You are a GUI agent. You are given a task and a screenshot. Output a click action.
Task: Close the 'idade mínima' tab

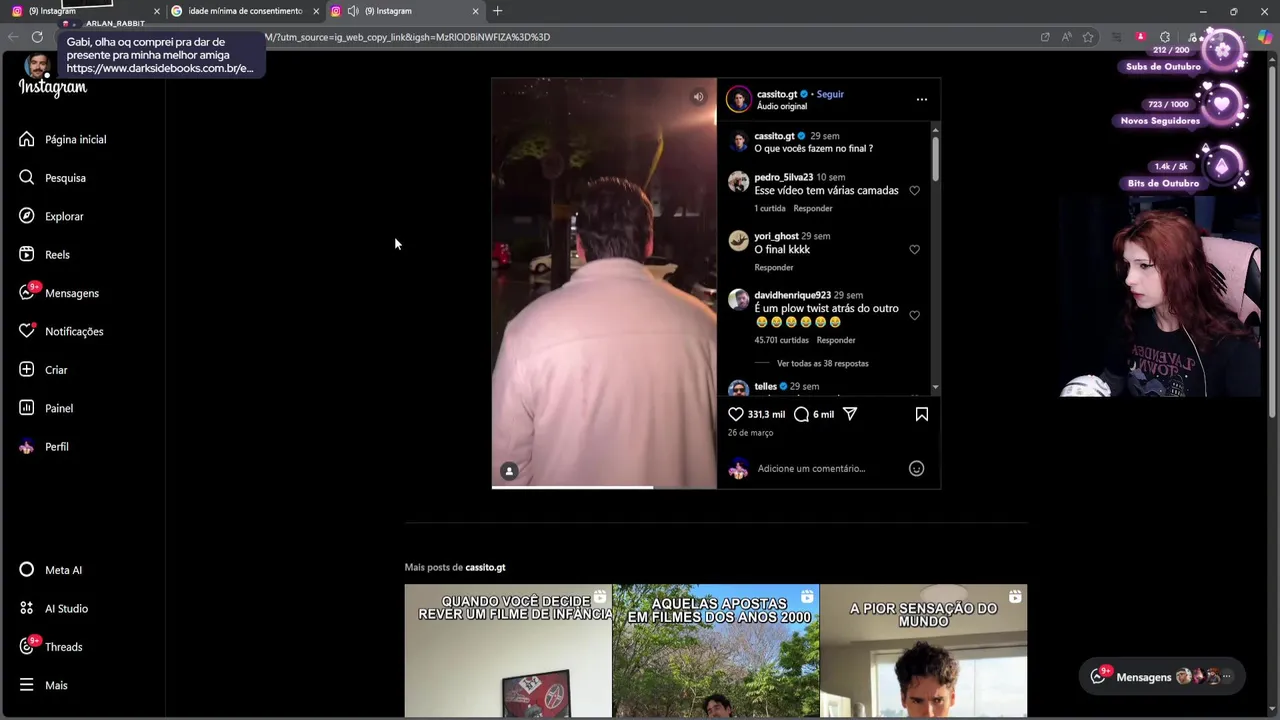point(316,11)
